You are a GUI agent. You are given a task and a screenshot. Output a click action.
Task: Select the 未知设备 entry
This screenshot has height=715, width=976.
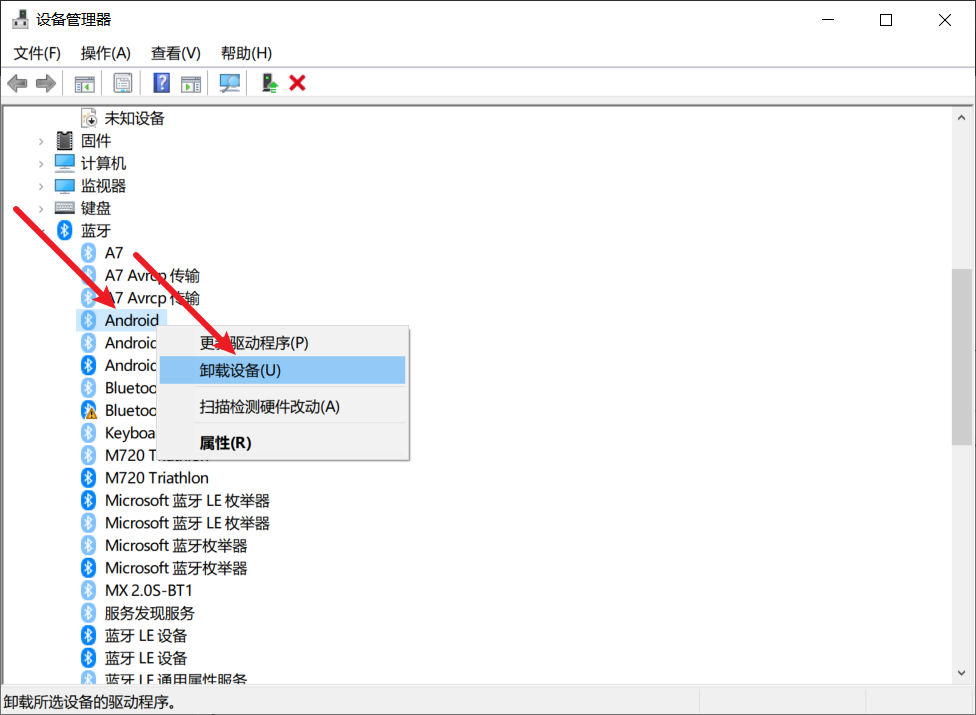[x=134, y=118]
